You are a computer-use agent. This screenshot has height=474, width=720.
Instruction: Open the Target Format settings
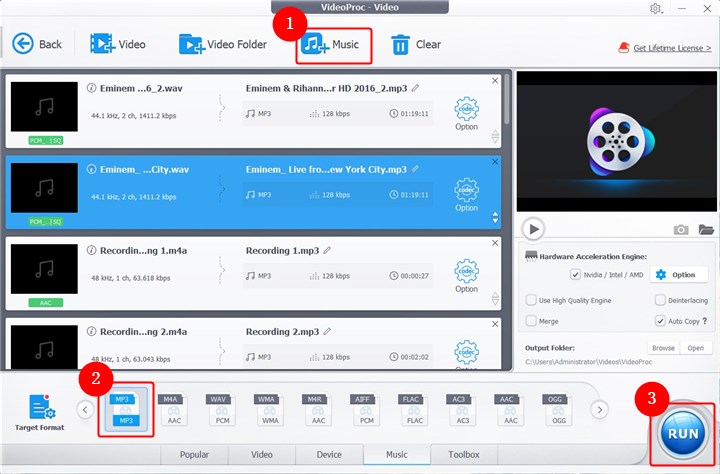pos(39,413)
